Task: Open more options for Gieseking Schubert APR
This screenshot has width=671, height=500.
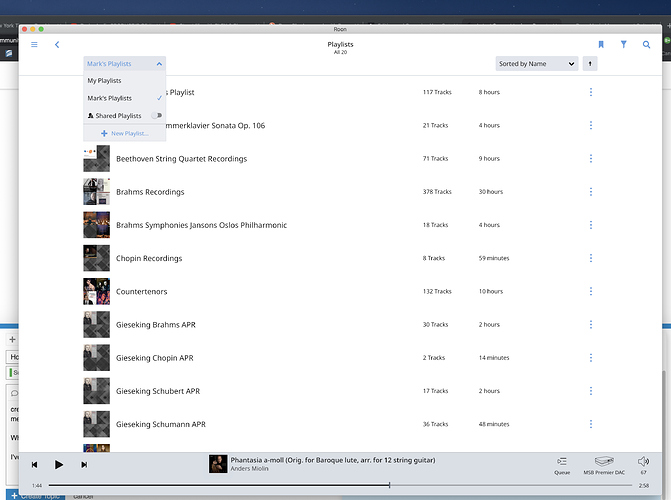Action: pyautogui.click(x=591, y=391)
